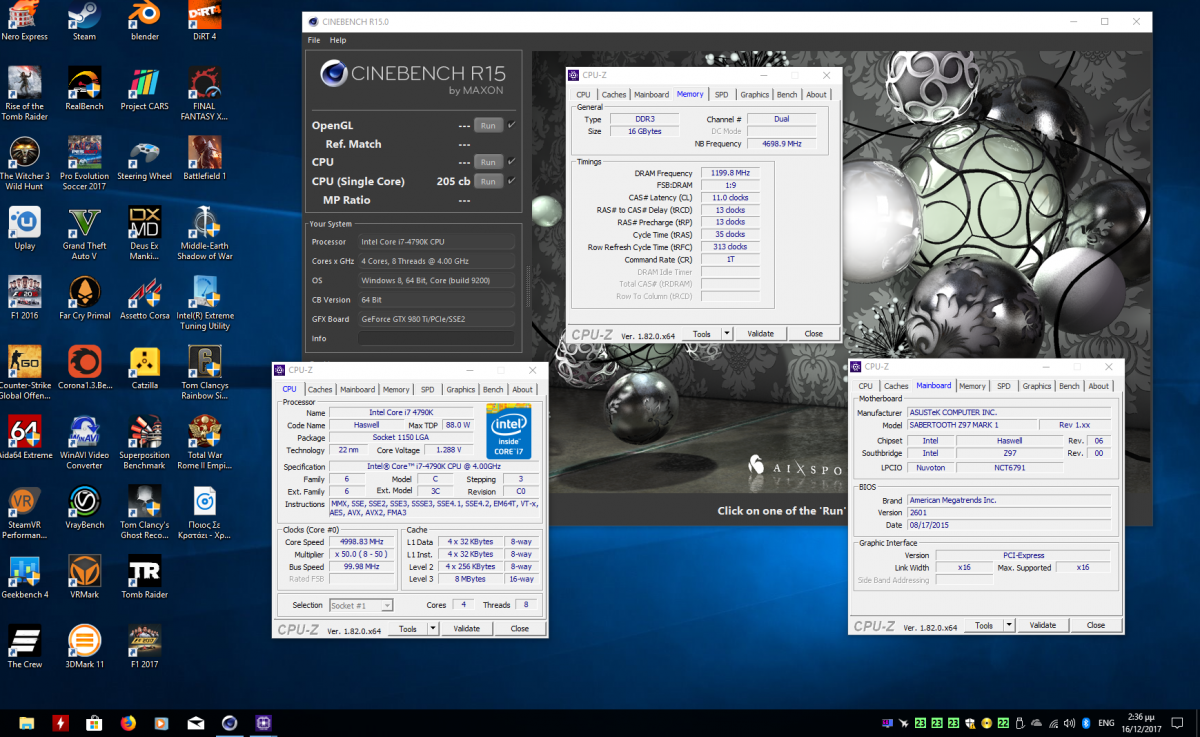
Task: Open Bench tab in CPU-Z CPU window
Action: pos(493,389)
